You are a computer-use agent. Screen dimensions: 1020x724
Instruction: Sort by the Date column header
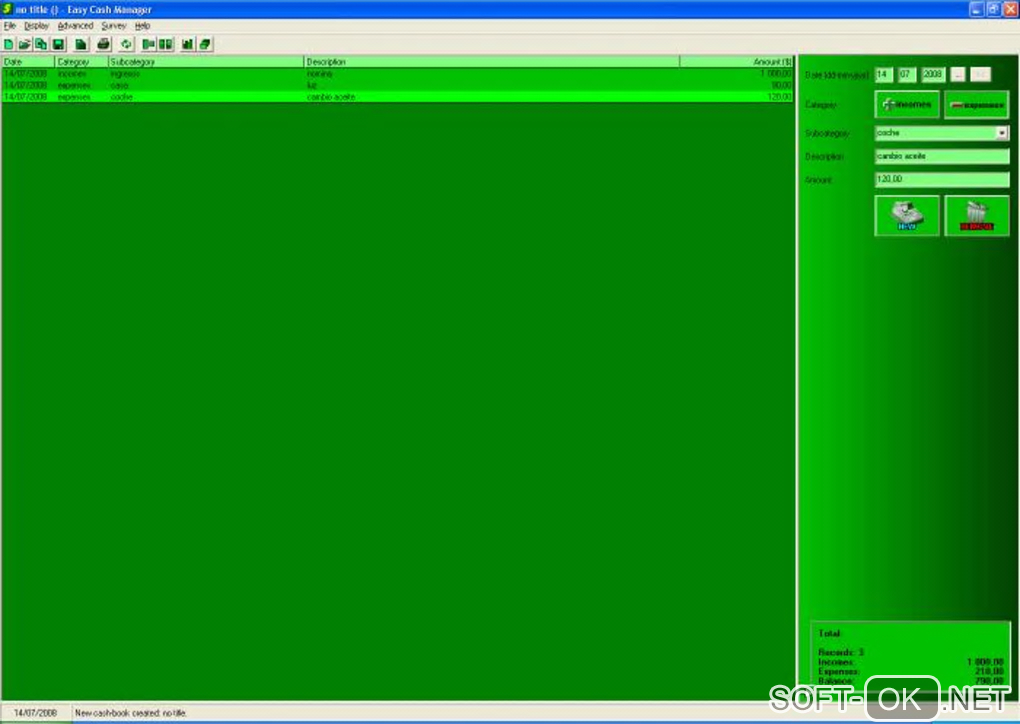(28, 62)
